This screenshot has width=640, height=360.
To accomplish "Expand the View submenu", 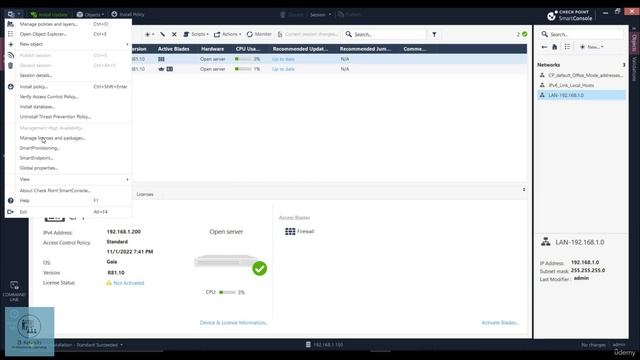I will point(68,179).
